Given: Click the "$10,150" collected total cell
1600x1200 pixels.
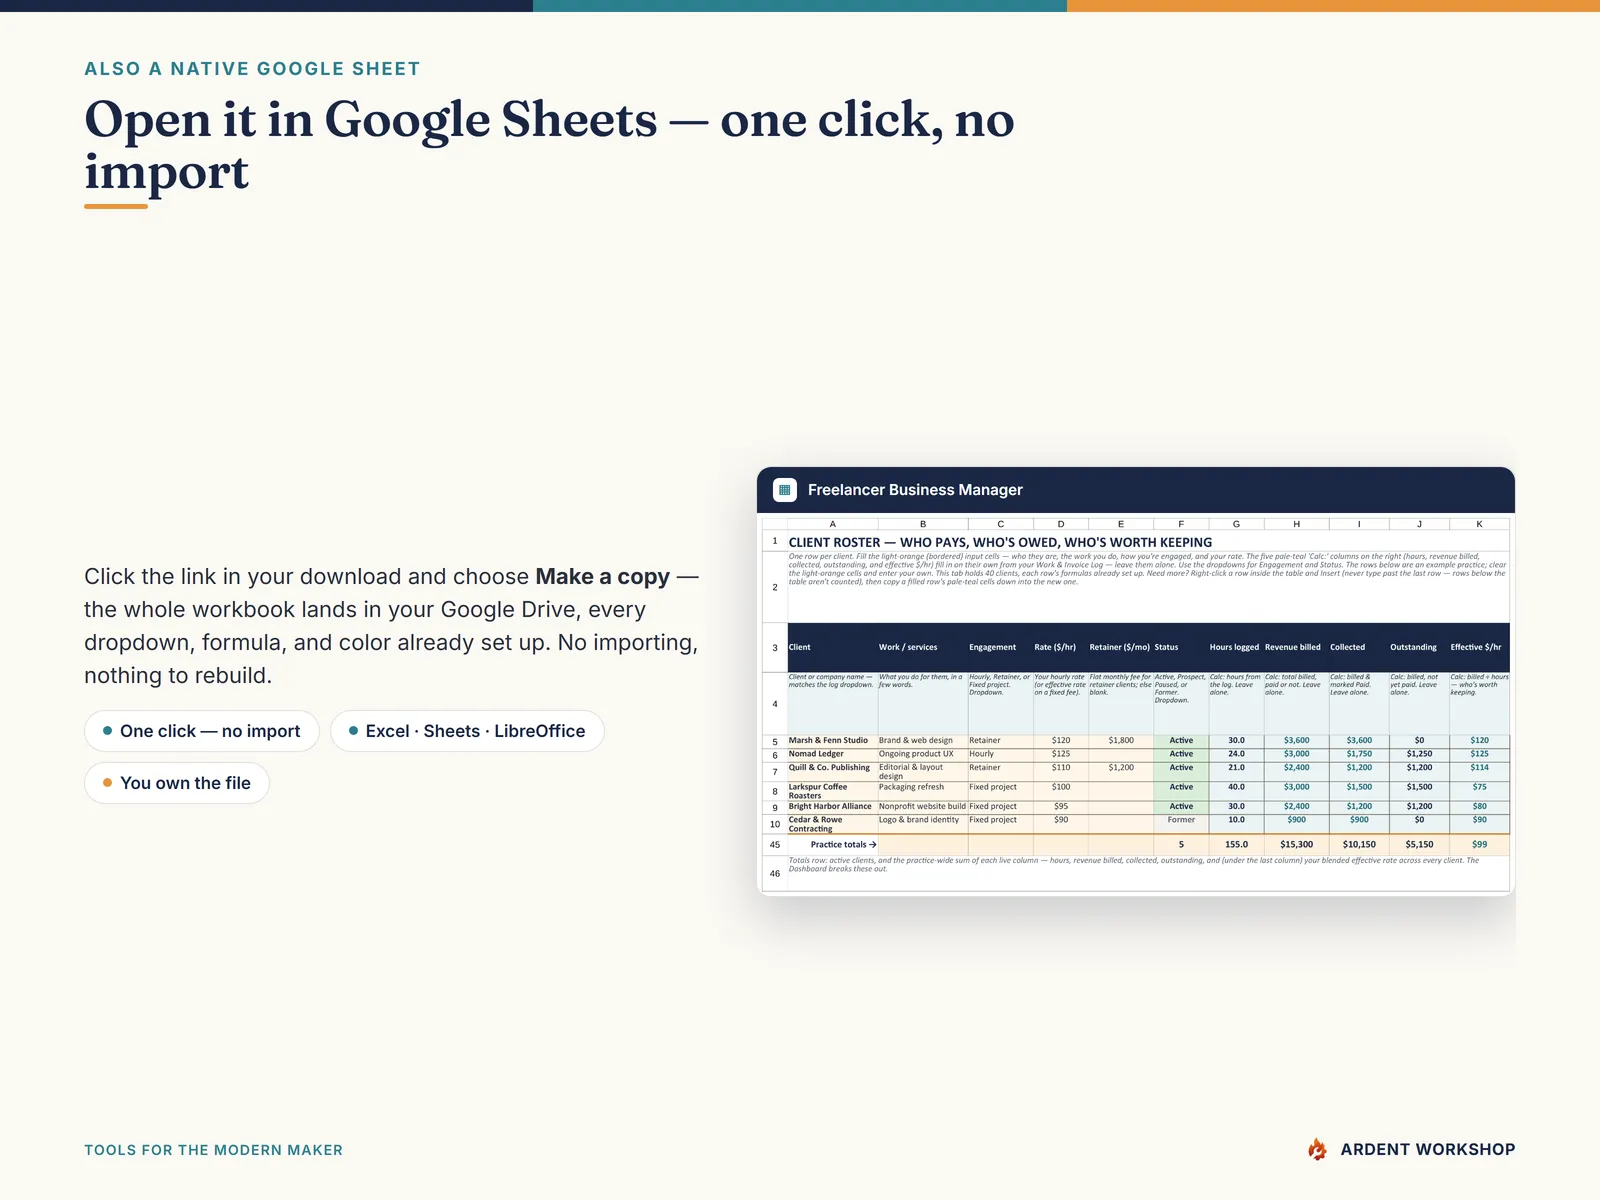Looking at the screenshot, I should [x=1359, y=845].
